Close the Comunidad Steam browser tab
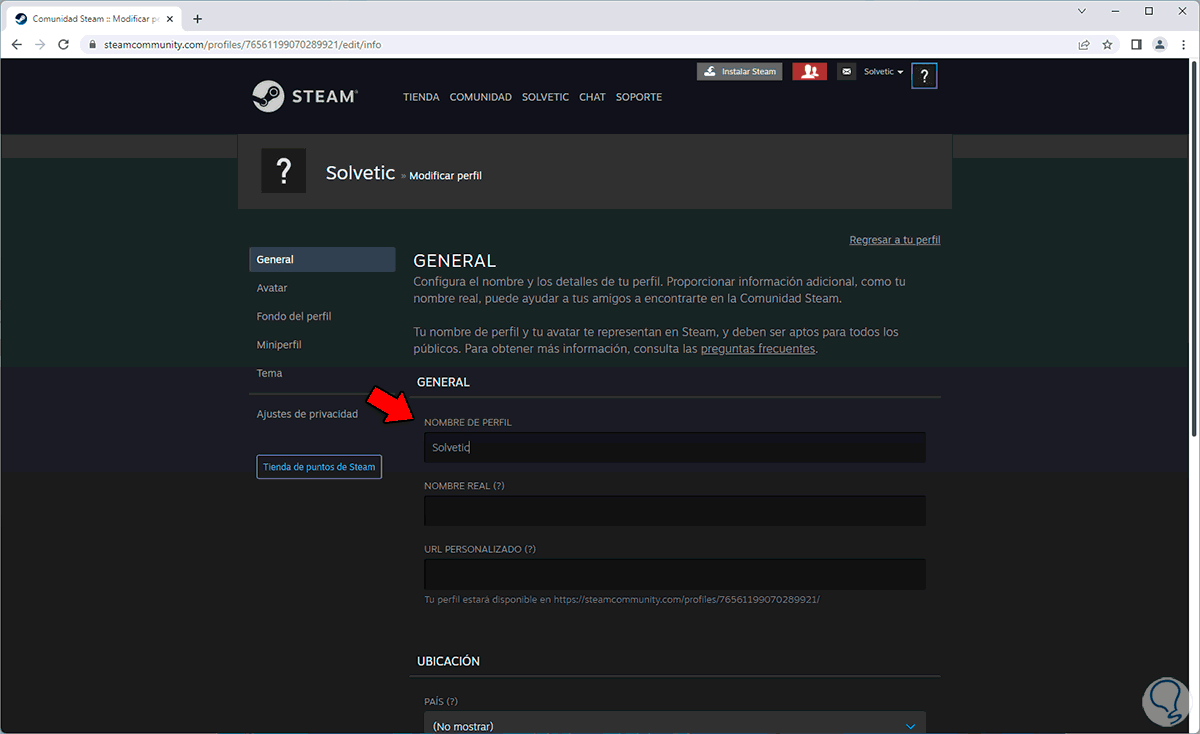The height and width of the screenshot is (734, 1200). (170, 19)
